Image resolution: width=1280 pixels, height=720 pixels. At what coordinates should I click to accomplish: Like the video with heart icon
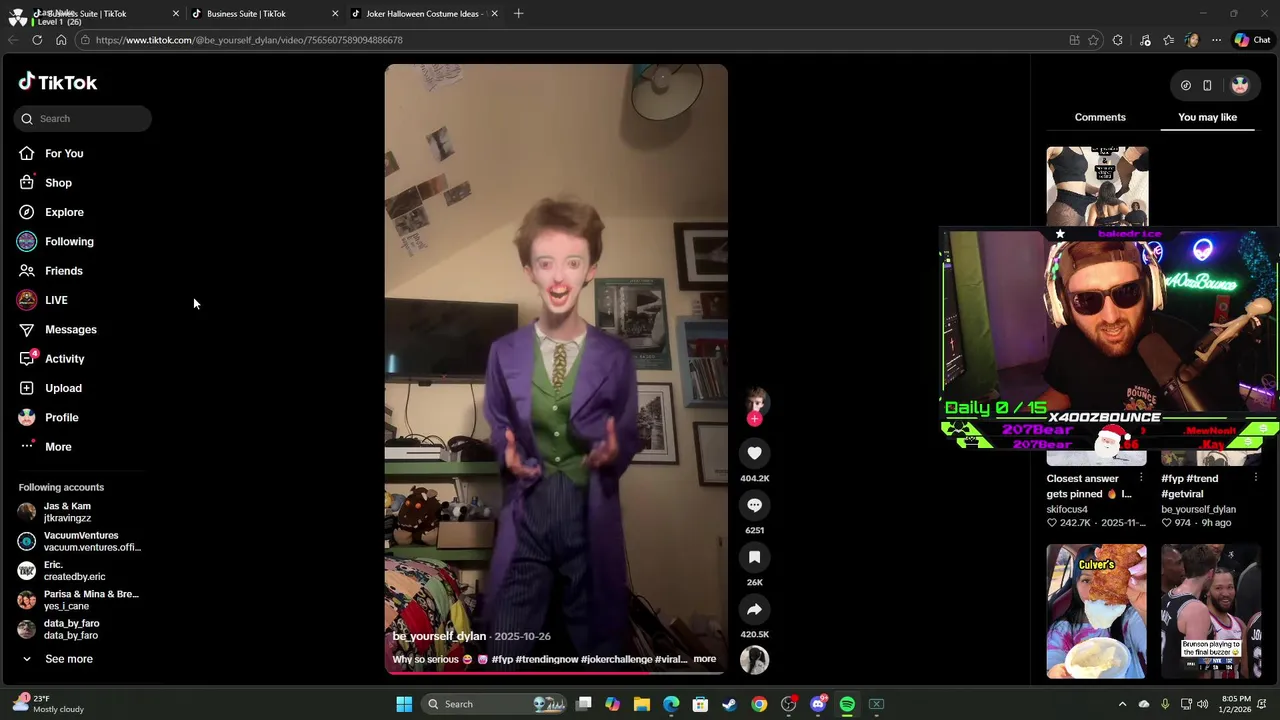click(x=754, y=453)
